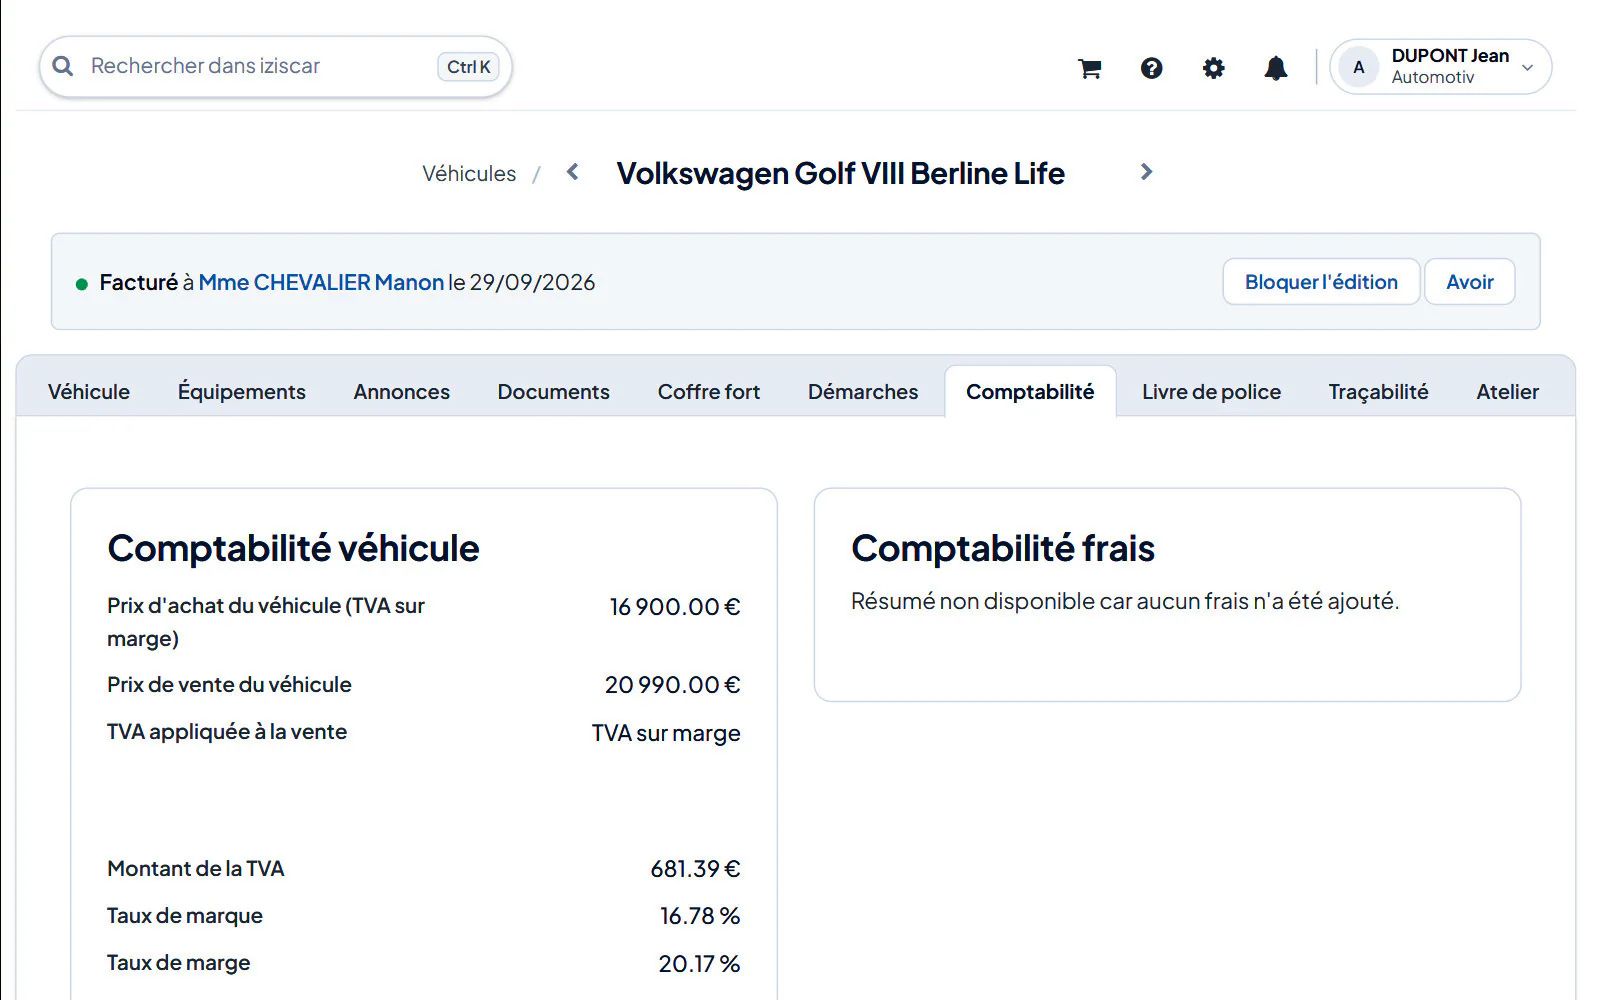1600x1000 pixels.
Task: Click the Ctrl K shortcut badge
Action: (468, 67)
